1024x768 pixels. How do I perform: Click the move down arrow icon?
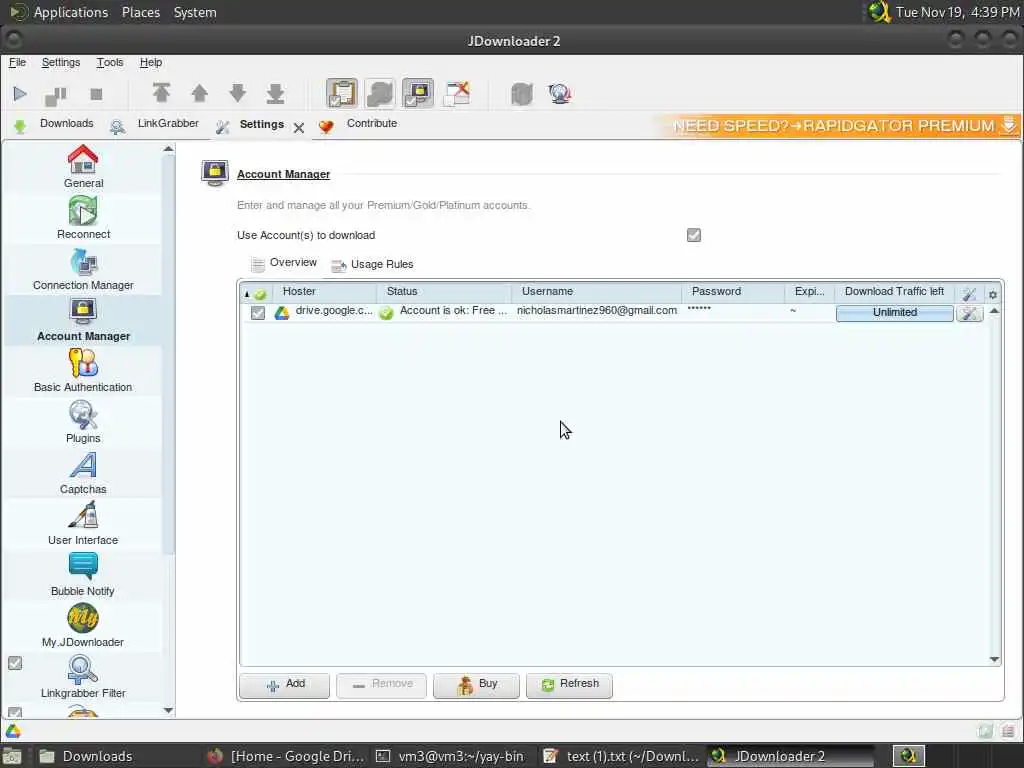[x=238, y=93]
